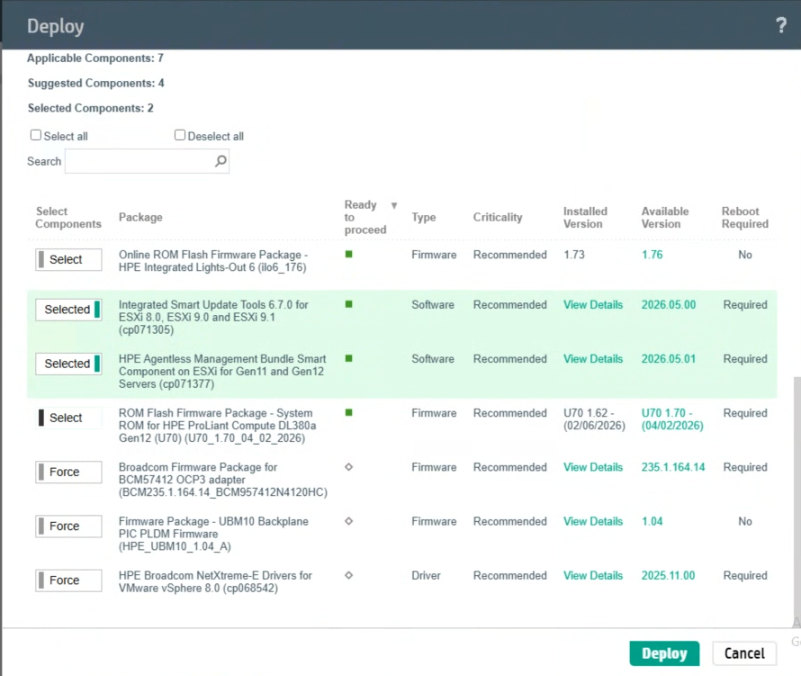The width and height of the screenshot is (801, 676).
Task: Click the Installed Version column header
Action: 585,218
